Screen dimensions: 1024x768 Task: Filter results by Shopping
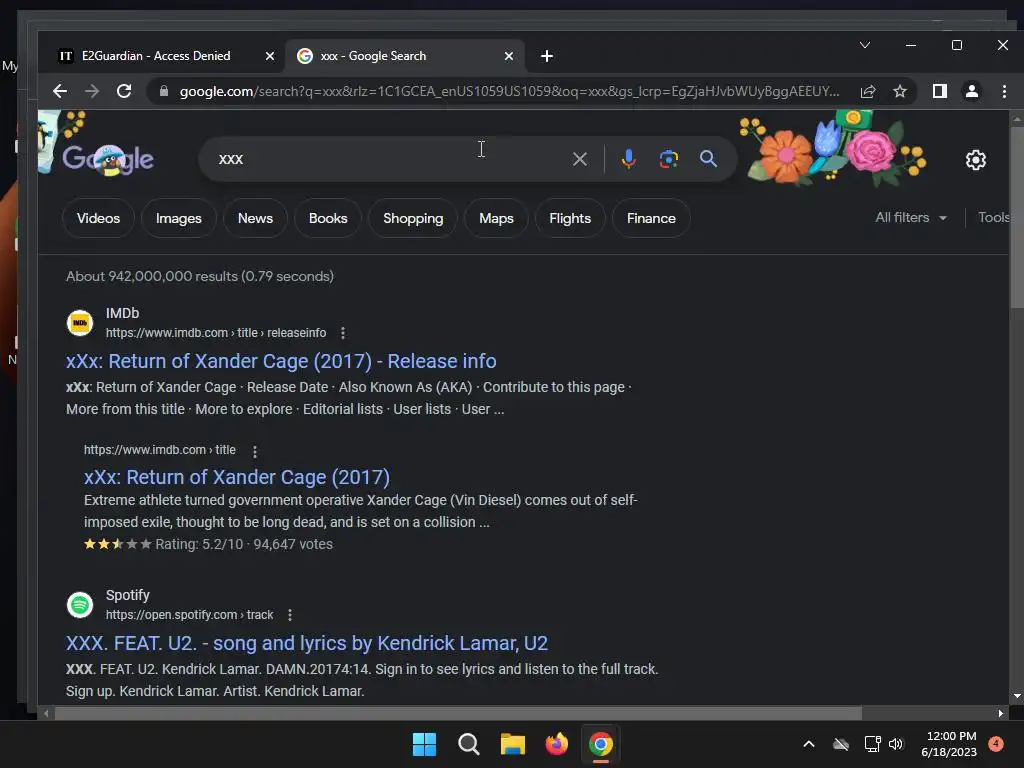coord(413,218)
